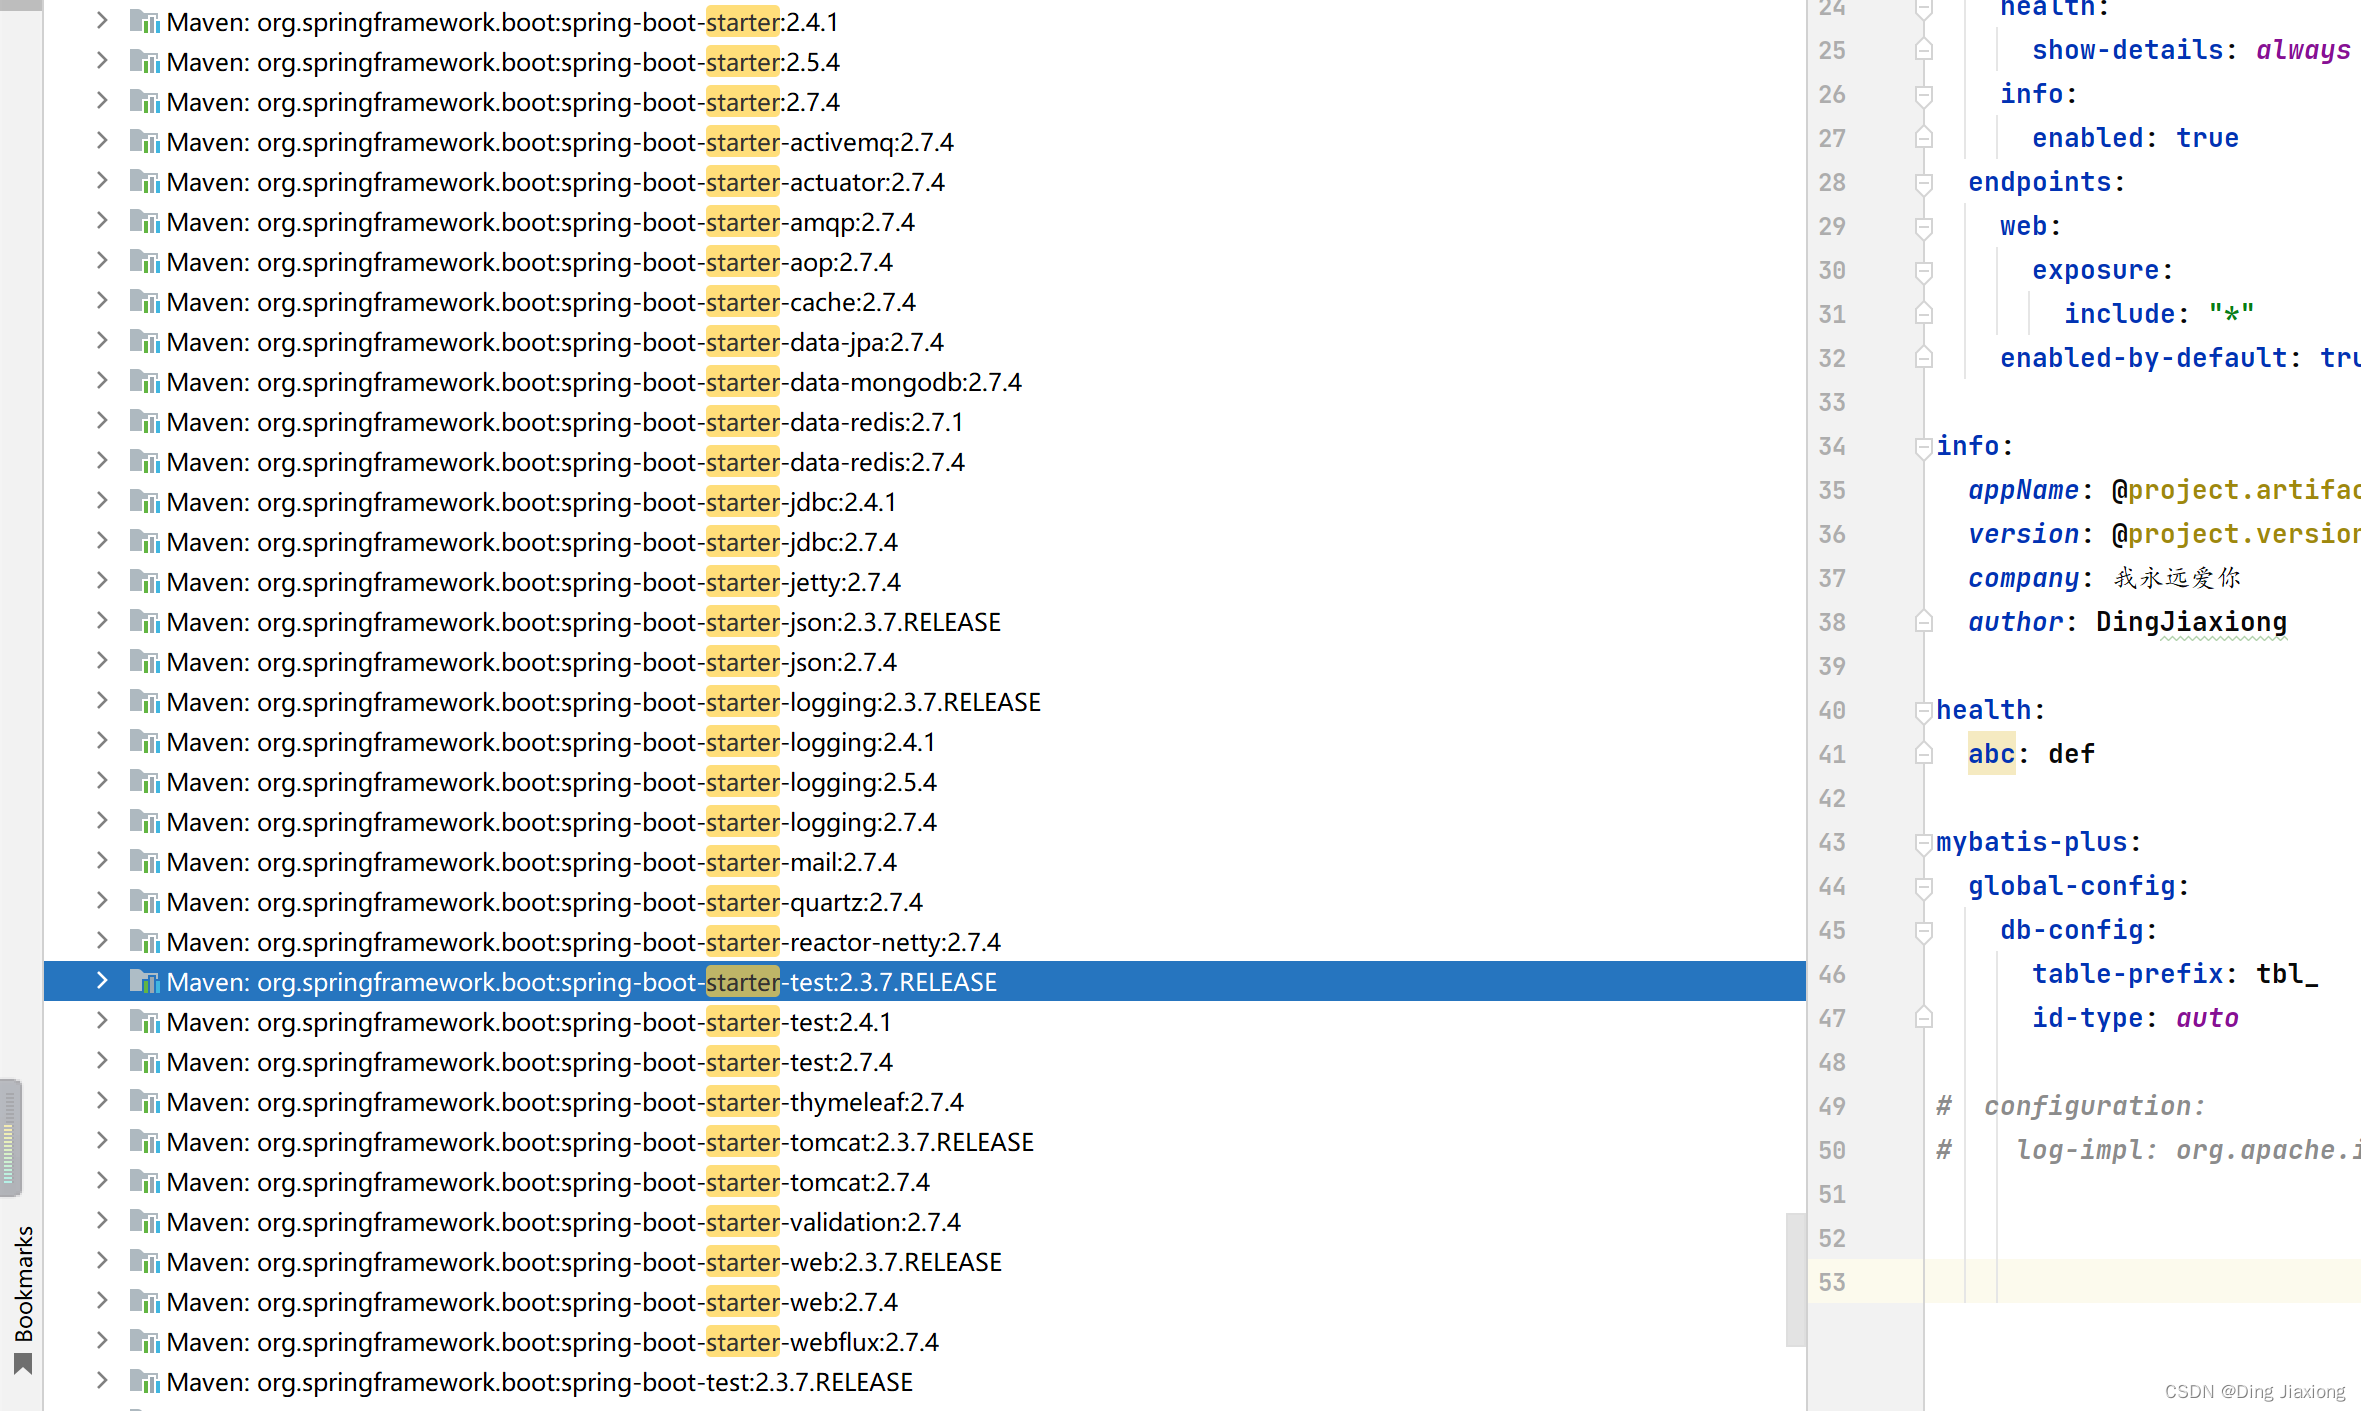Click library icon of spring-boot-starter-amqp:2.7.4
This screenshot has height=1411, width=2361.
145,222
